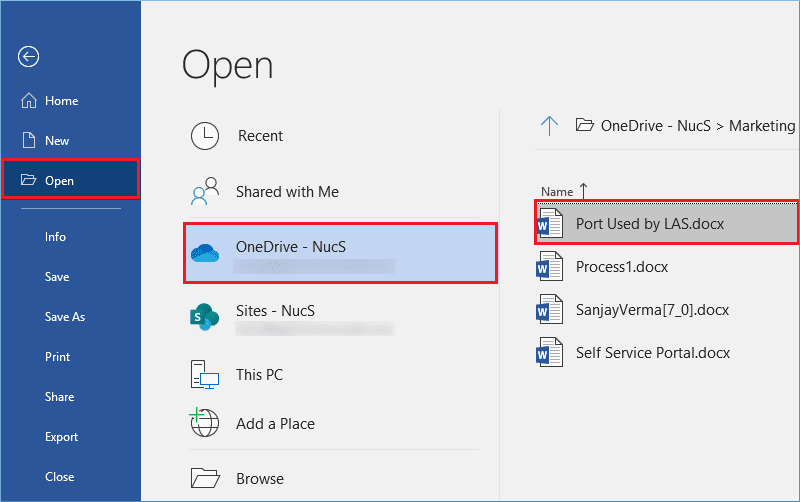This screenshot has height=502, width=800.
Task: Select the Recent location label
Action: [260, 136]
